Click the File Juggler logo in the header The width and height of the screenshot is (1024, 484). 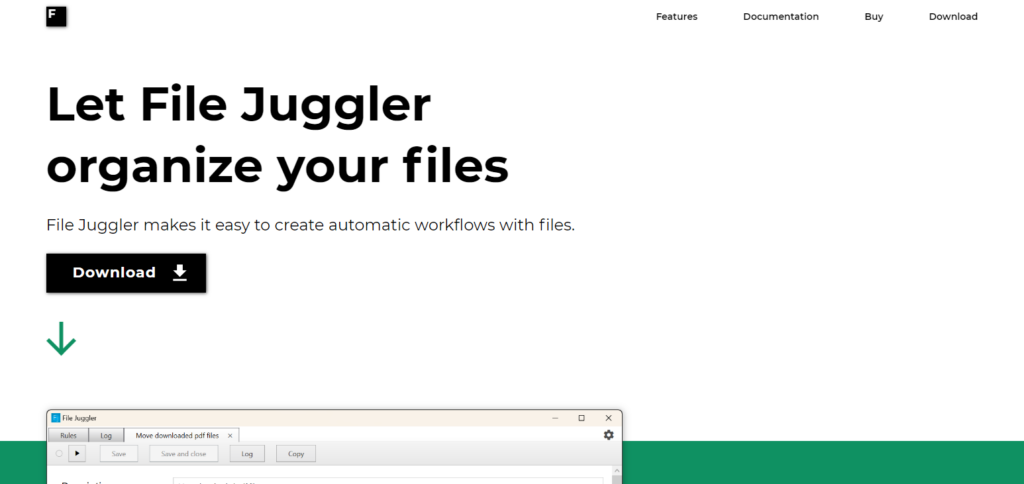tap(56, 16)
